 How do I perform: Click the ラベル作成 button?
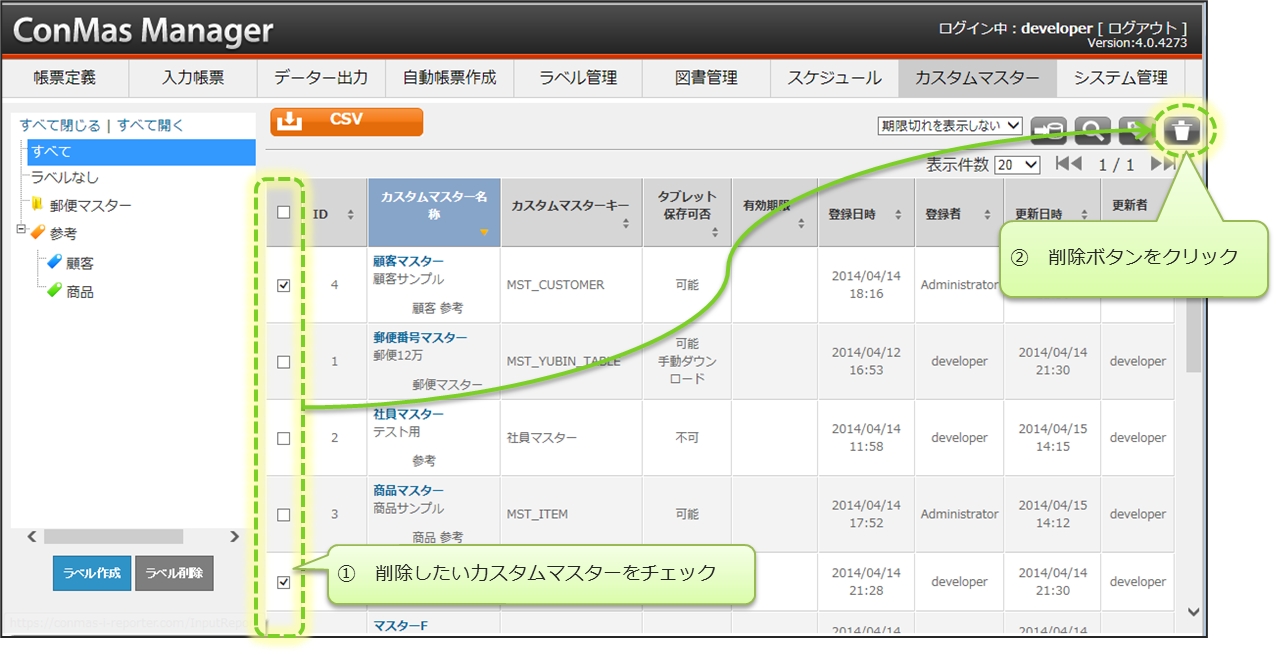click(92, 573)
